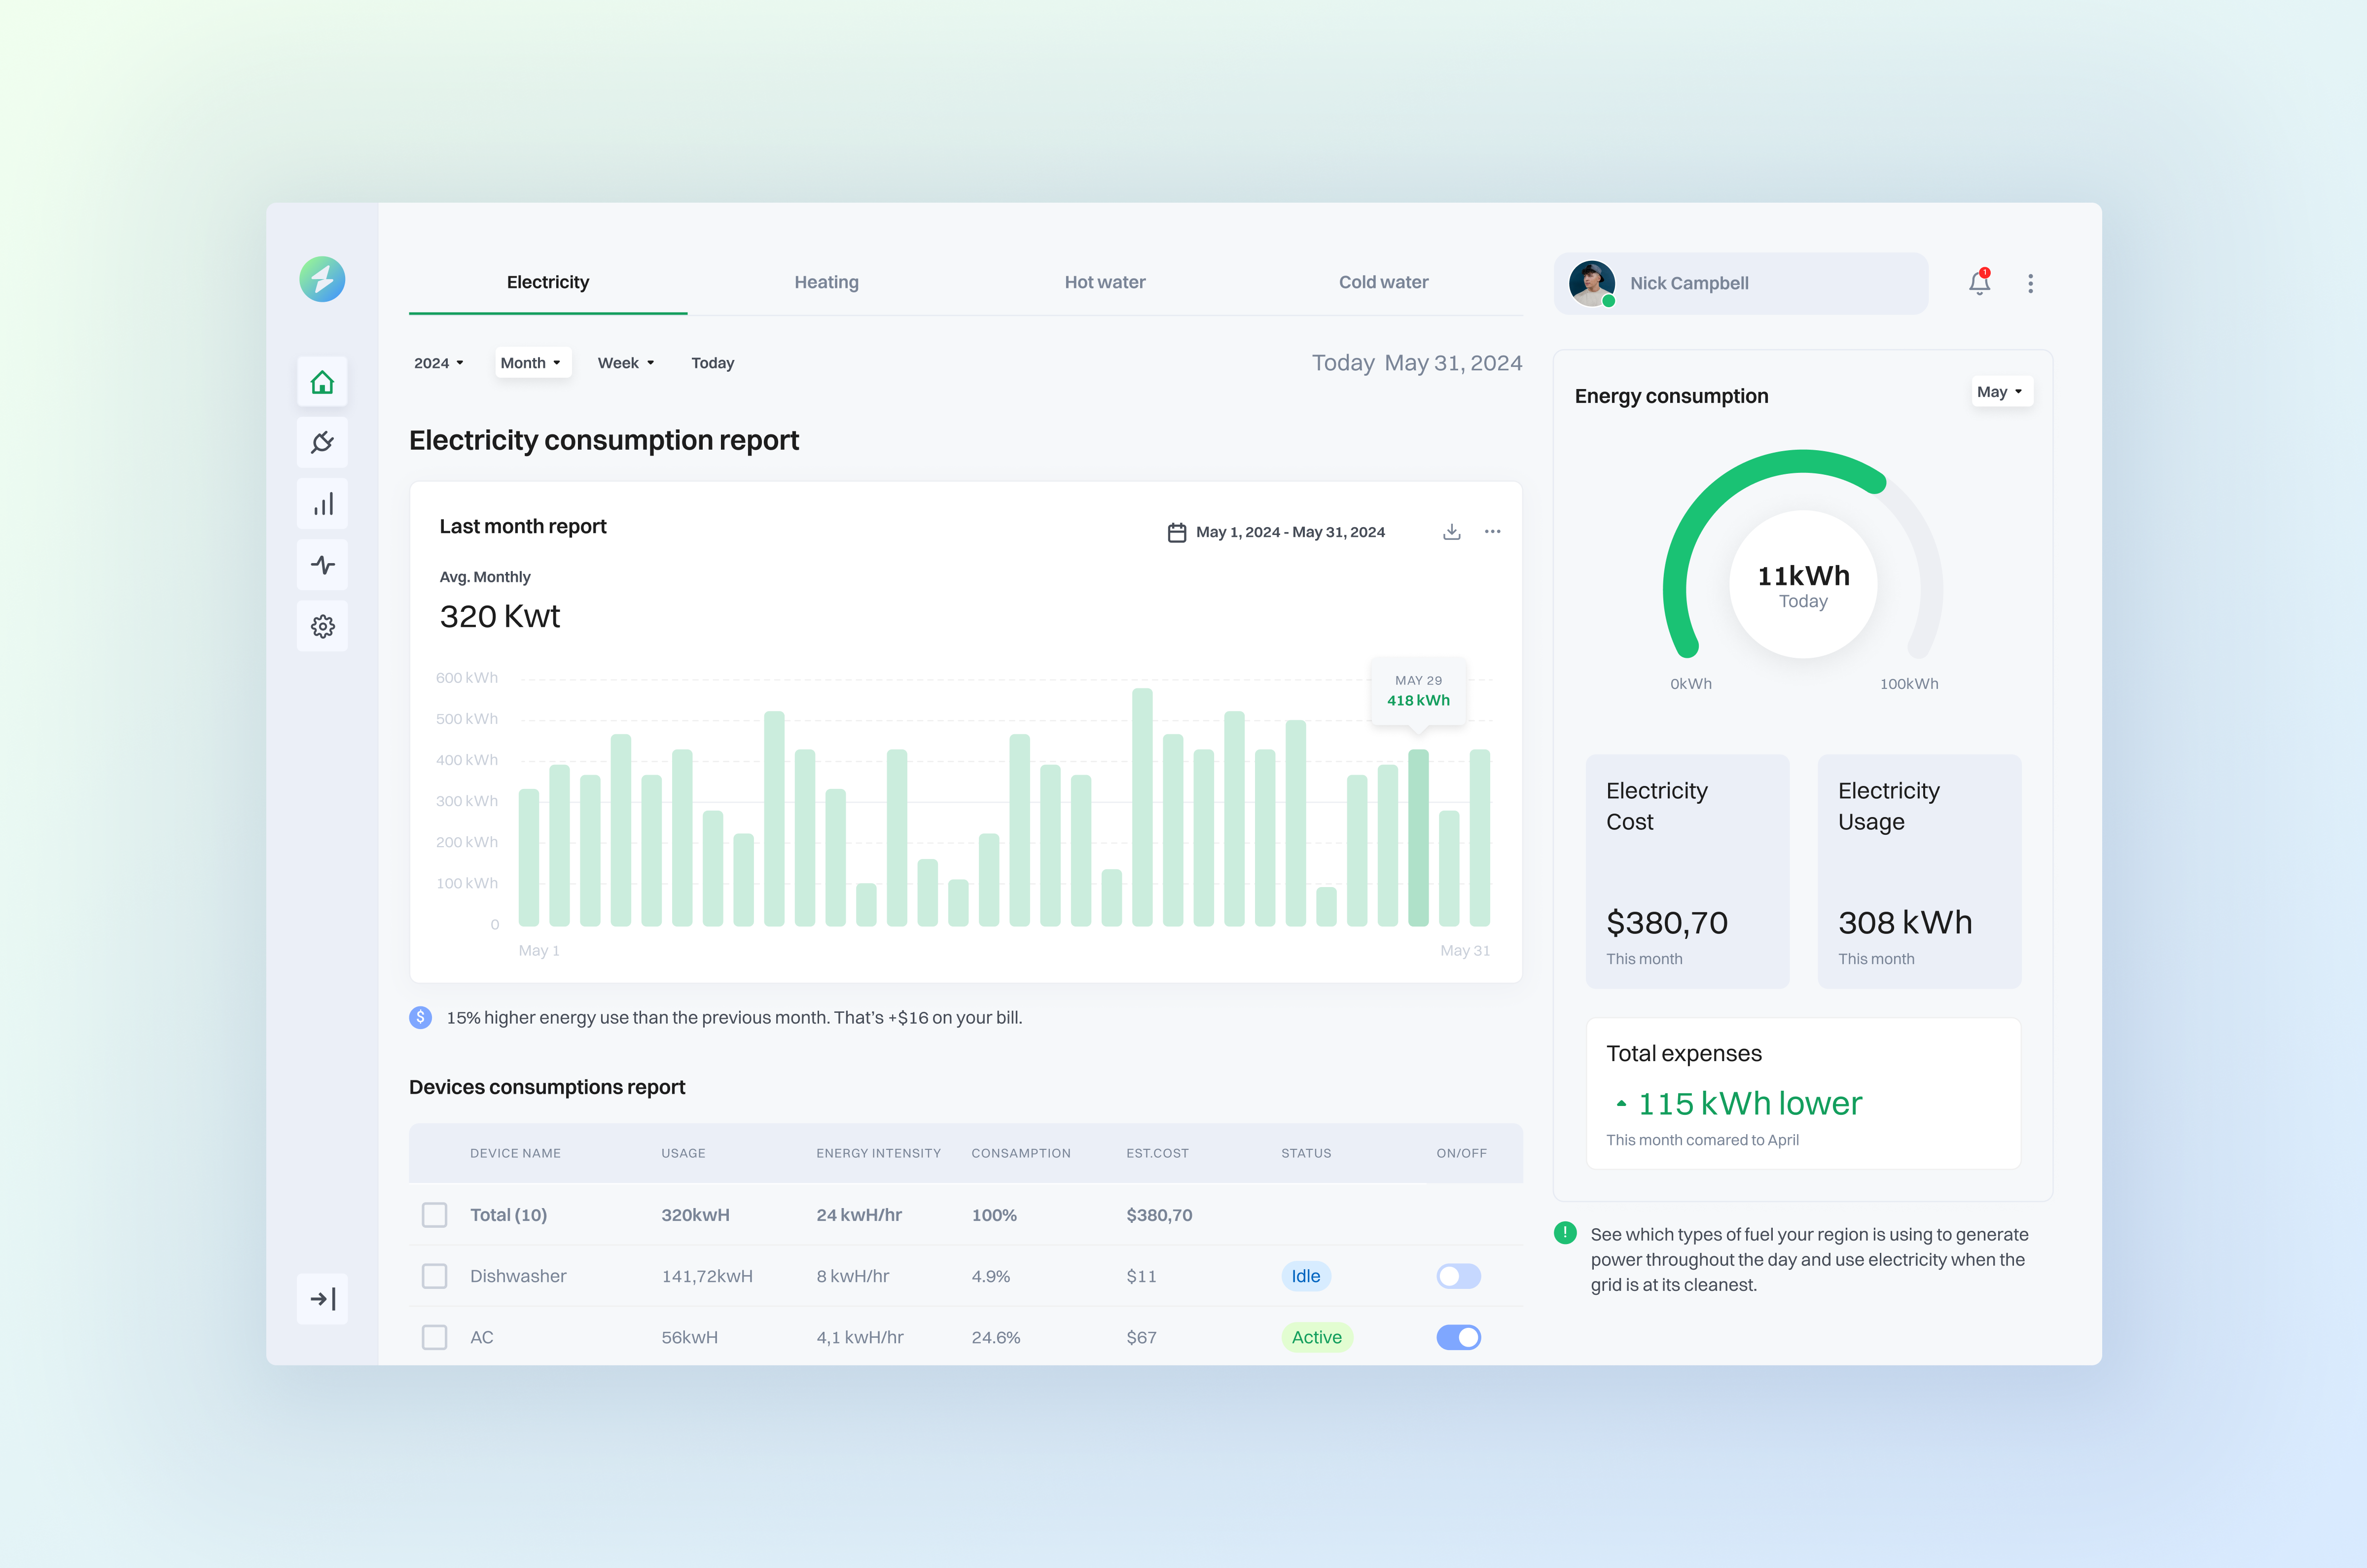Click the activity monitor sidebar icon
2367x1568 pixels.
[322, 564]
